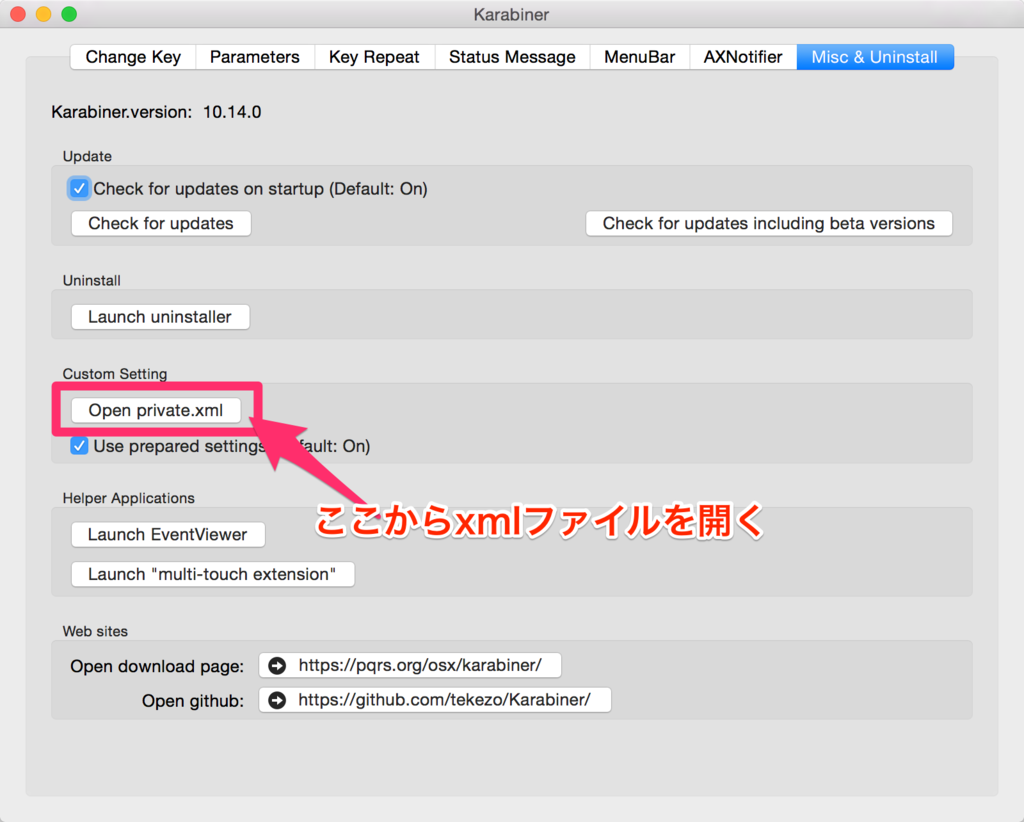Switch to the AXNotifier tab

pyautogui.click(x=743, y=57)
